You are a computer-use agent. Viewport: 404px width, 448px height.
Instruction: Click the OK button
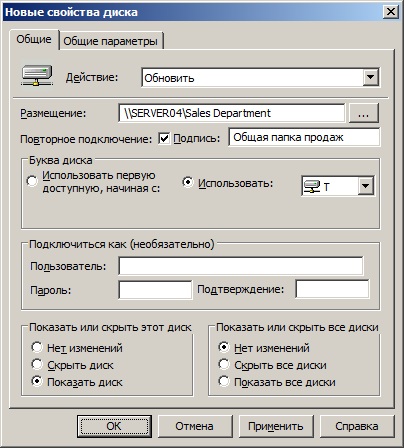(114, 426)
